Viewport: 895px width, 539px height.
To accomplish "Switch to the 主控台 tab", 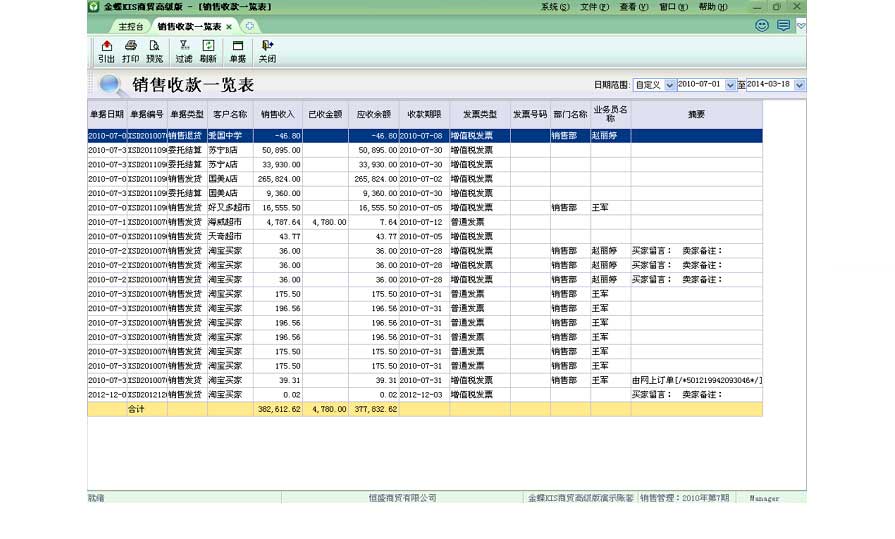I will [129, 27].
